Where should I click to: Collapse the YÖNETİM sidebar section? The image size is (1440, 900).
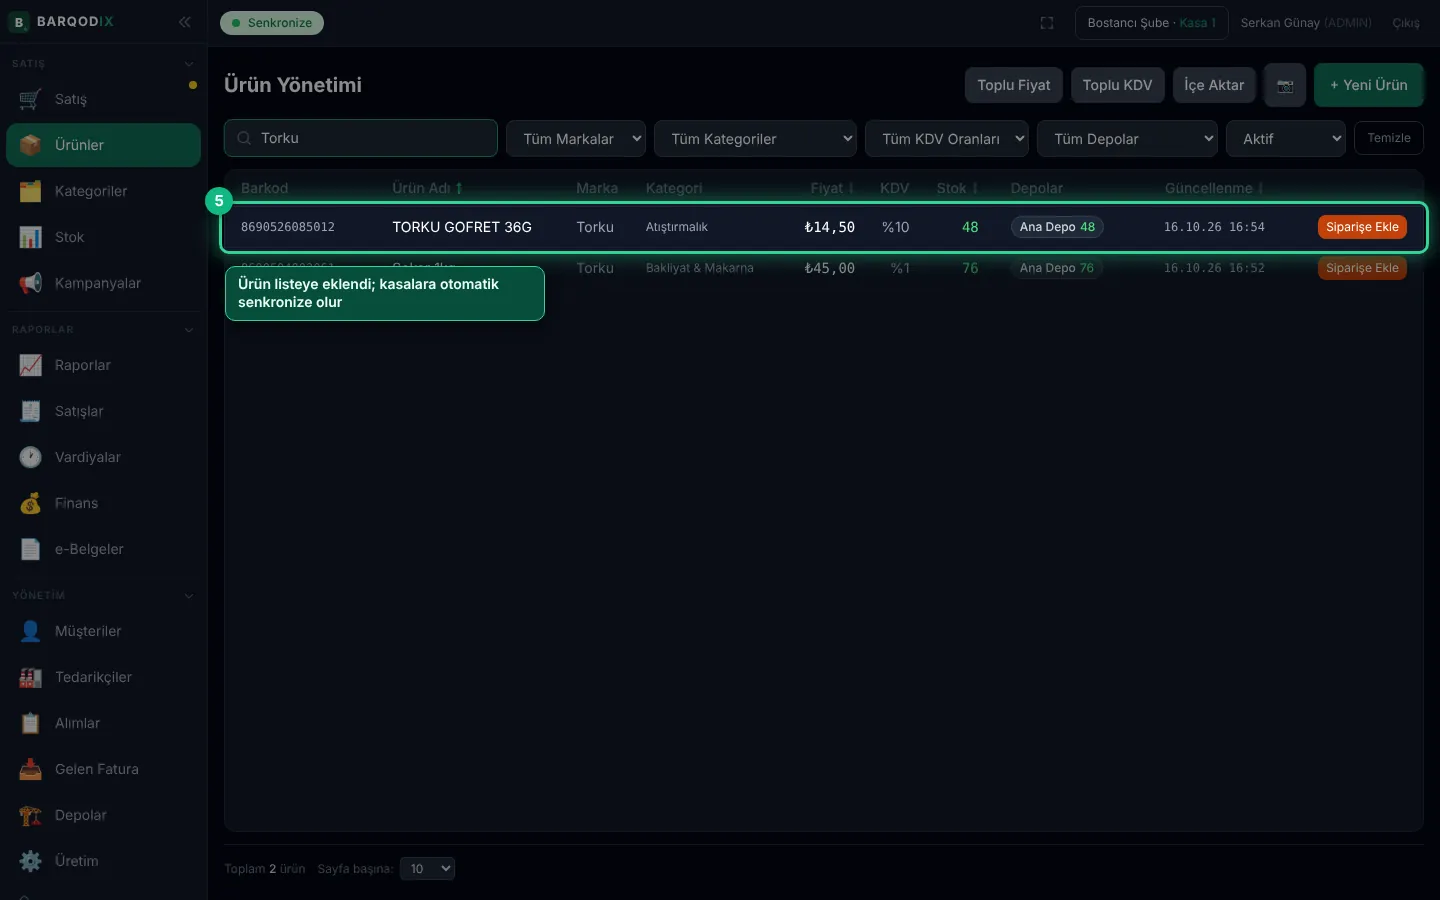tap(189, 596)
